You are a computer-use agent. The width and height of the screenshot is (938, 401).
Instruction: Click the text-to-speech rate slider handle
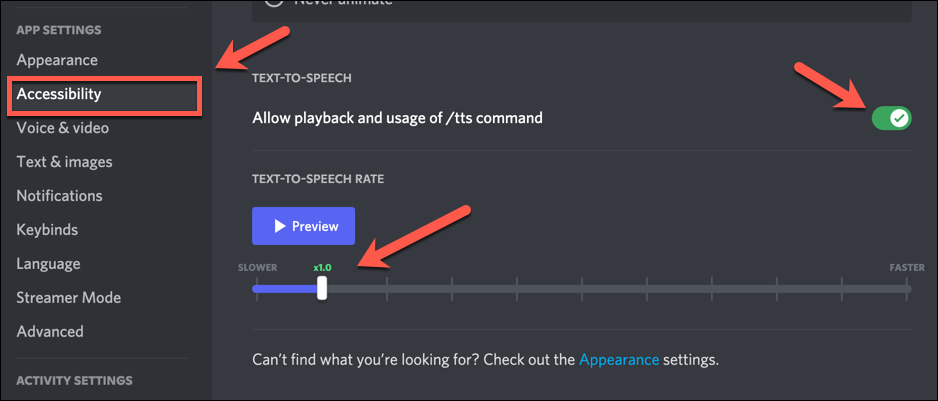[321, 289]
